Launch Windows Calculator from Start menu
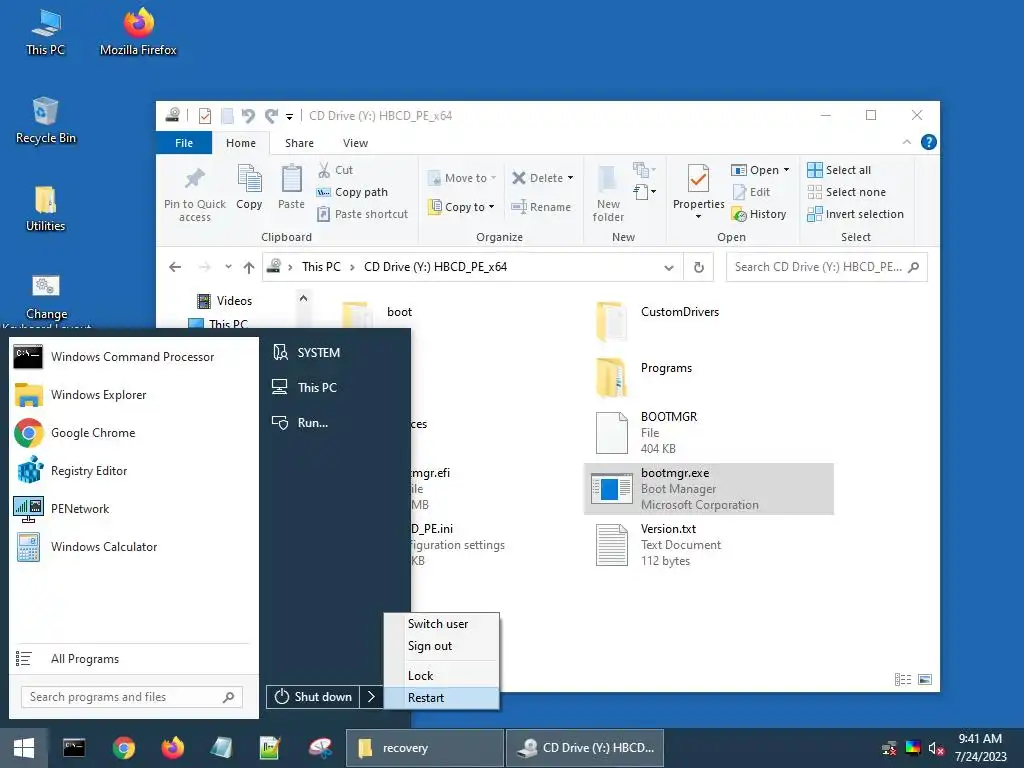This screenshot has width=1024, height=768. (x=133, y=547)
